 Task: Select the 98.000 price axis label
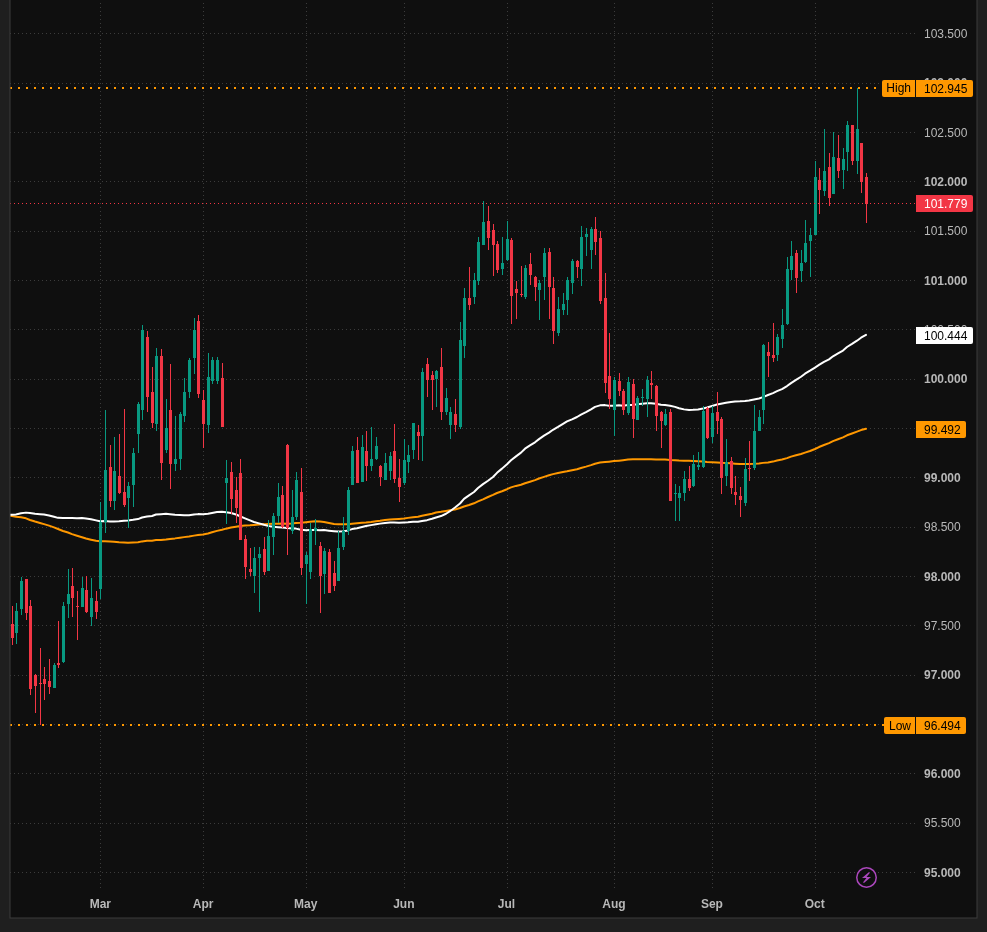[x=942, y=576]
